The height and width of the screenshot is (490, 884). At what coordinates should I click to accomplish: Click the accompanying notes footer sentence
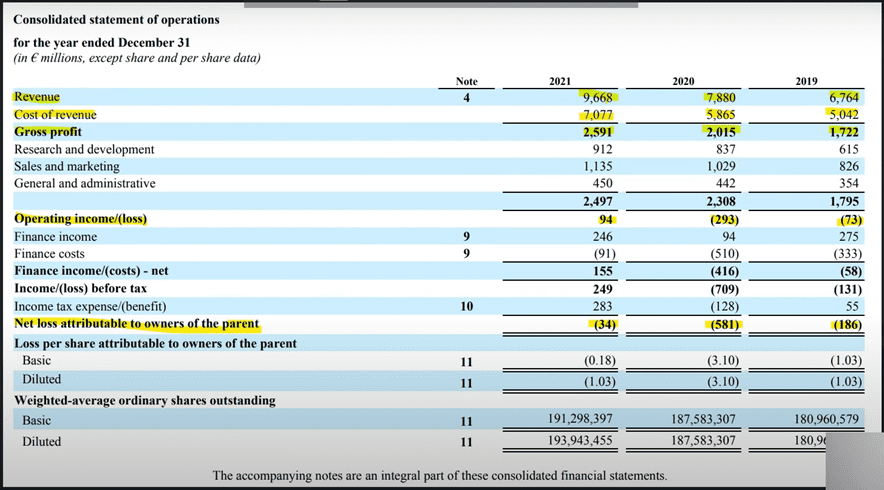pos(440,475)
